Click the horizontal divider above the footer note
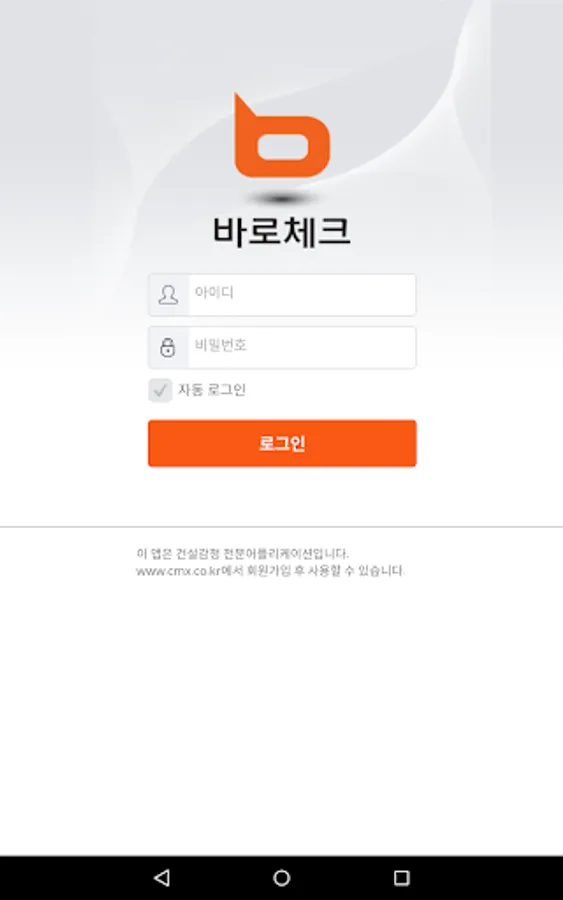563x900 pixels. pos(281,526)
